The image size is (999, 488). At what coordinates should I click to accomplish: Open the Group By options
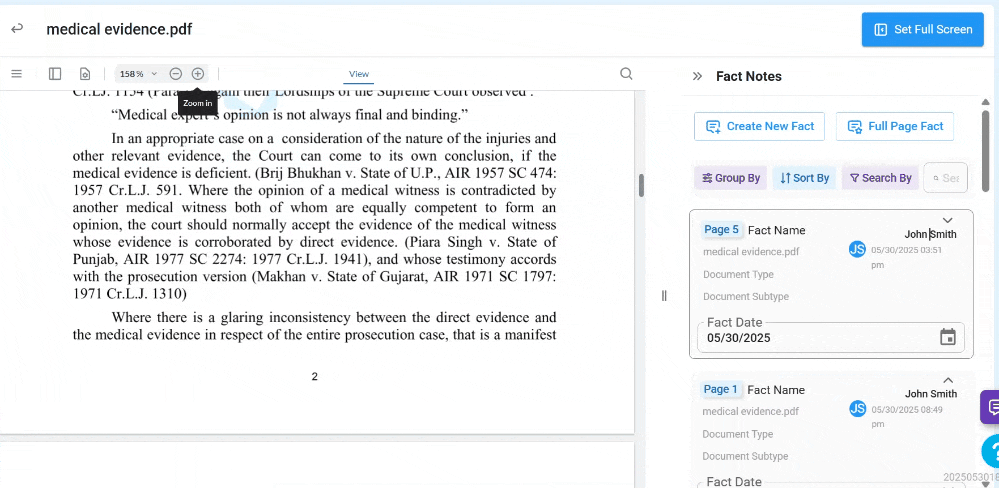[x=731, y=178]
